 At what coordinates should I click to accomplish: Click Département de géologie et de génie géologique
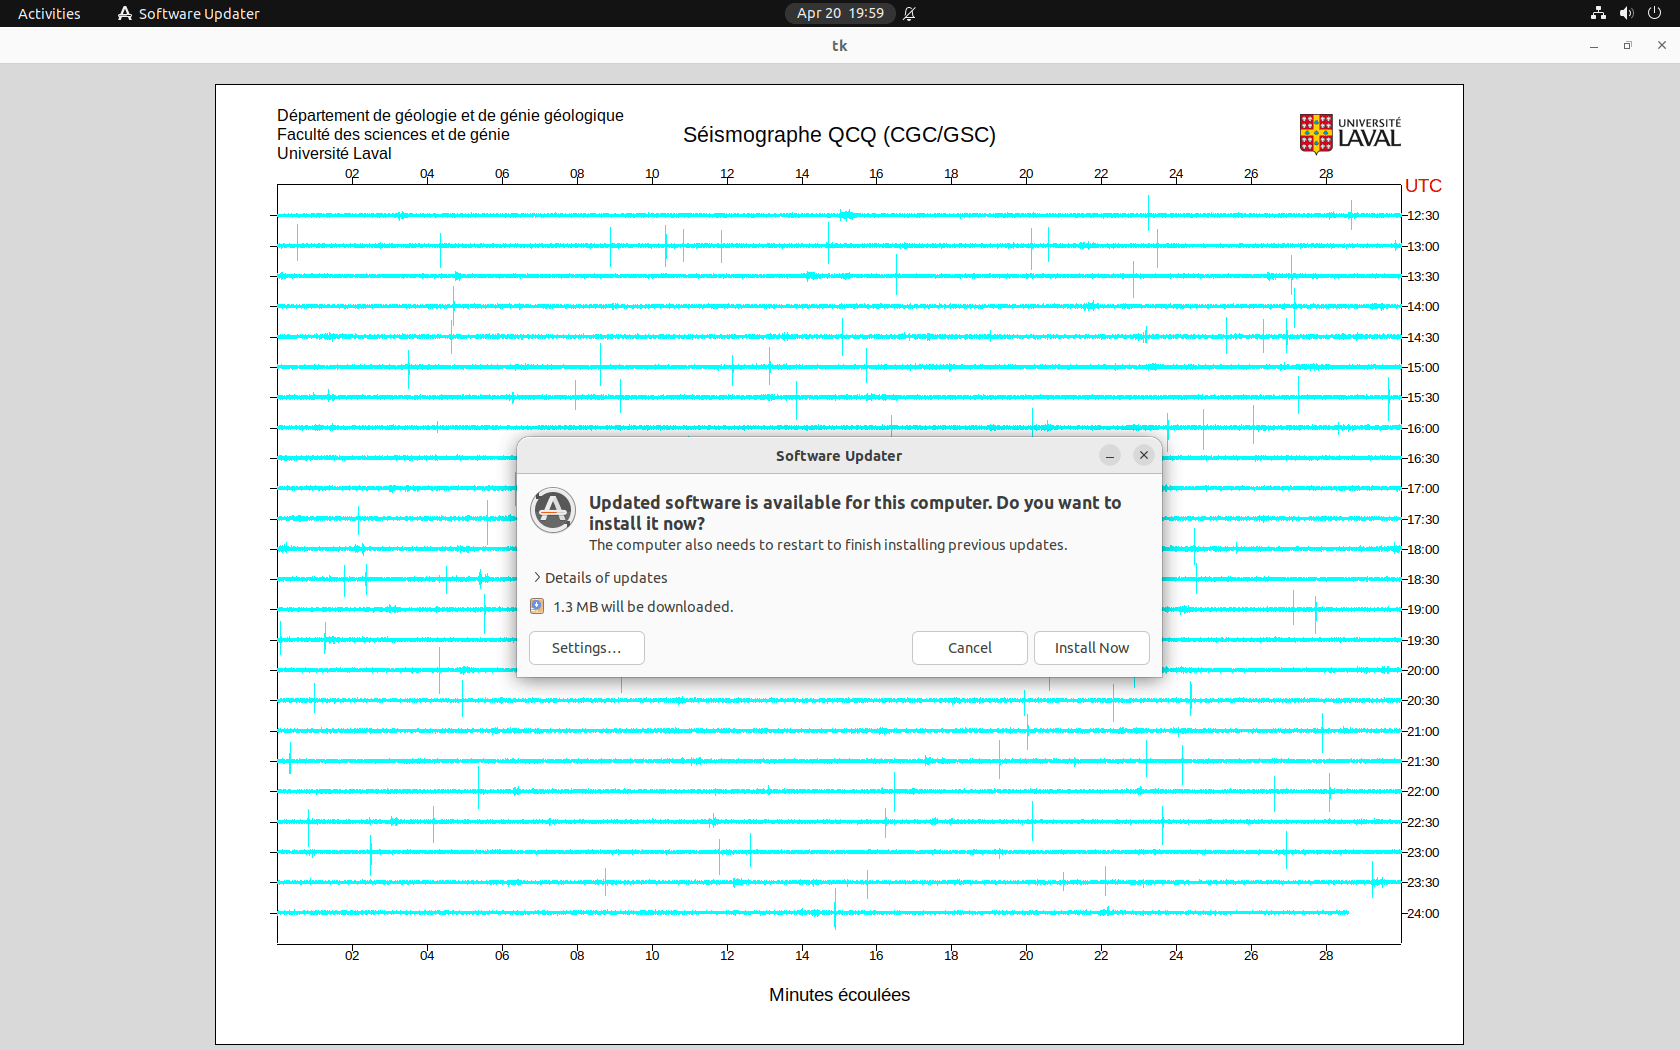pyautogui.click(x=450, y=116)
